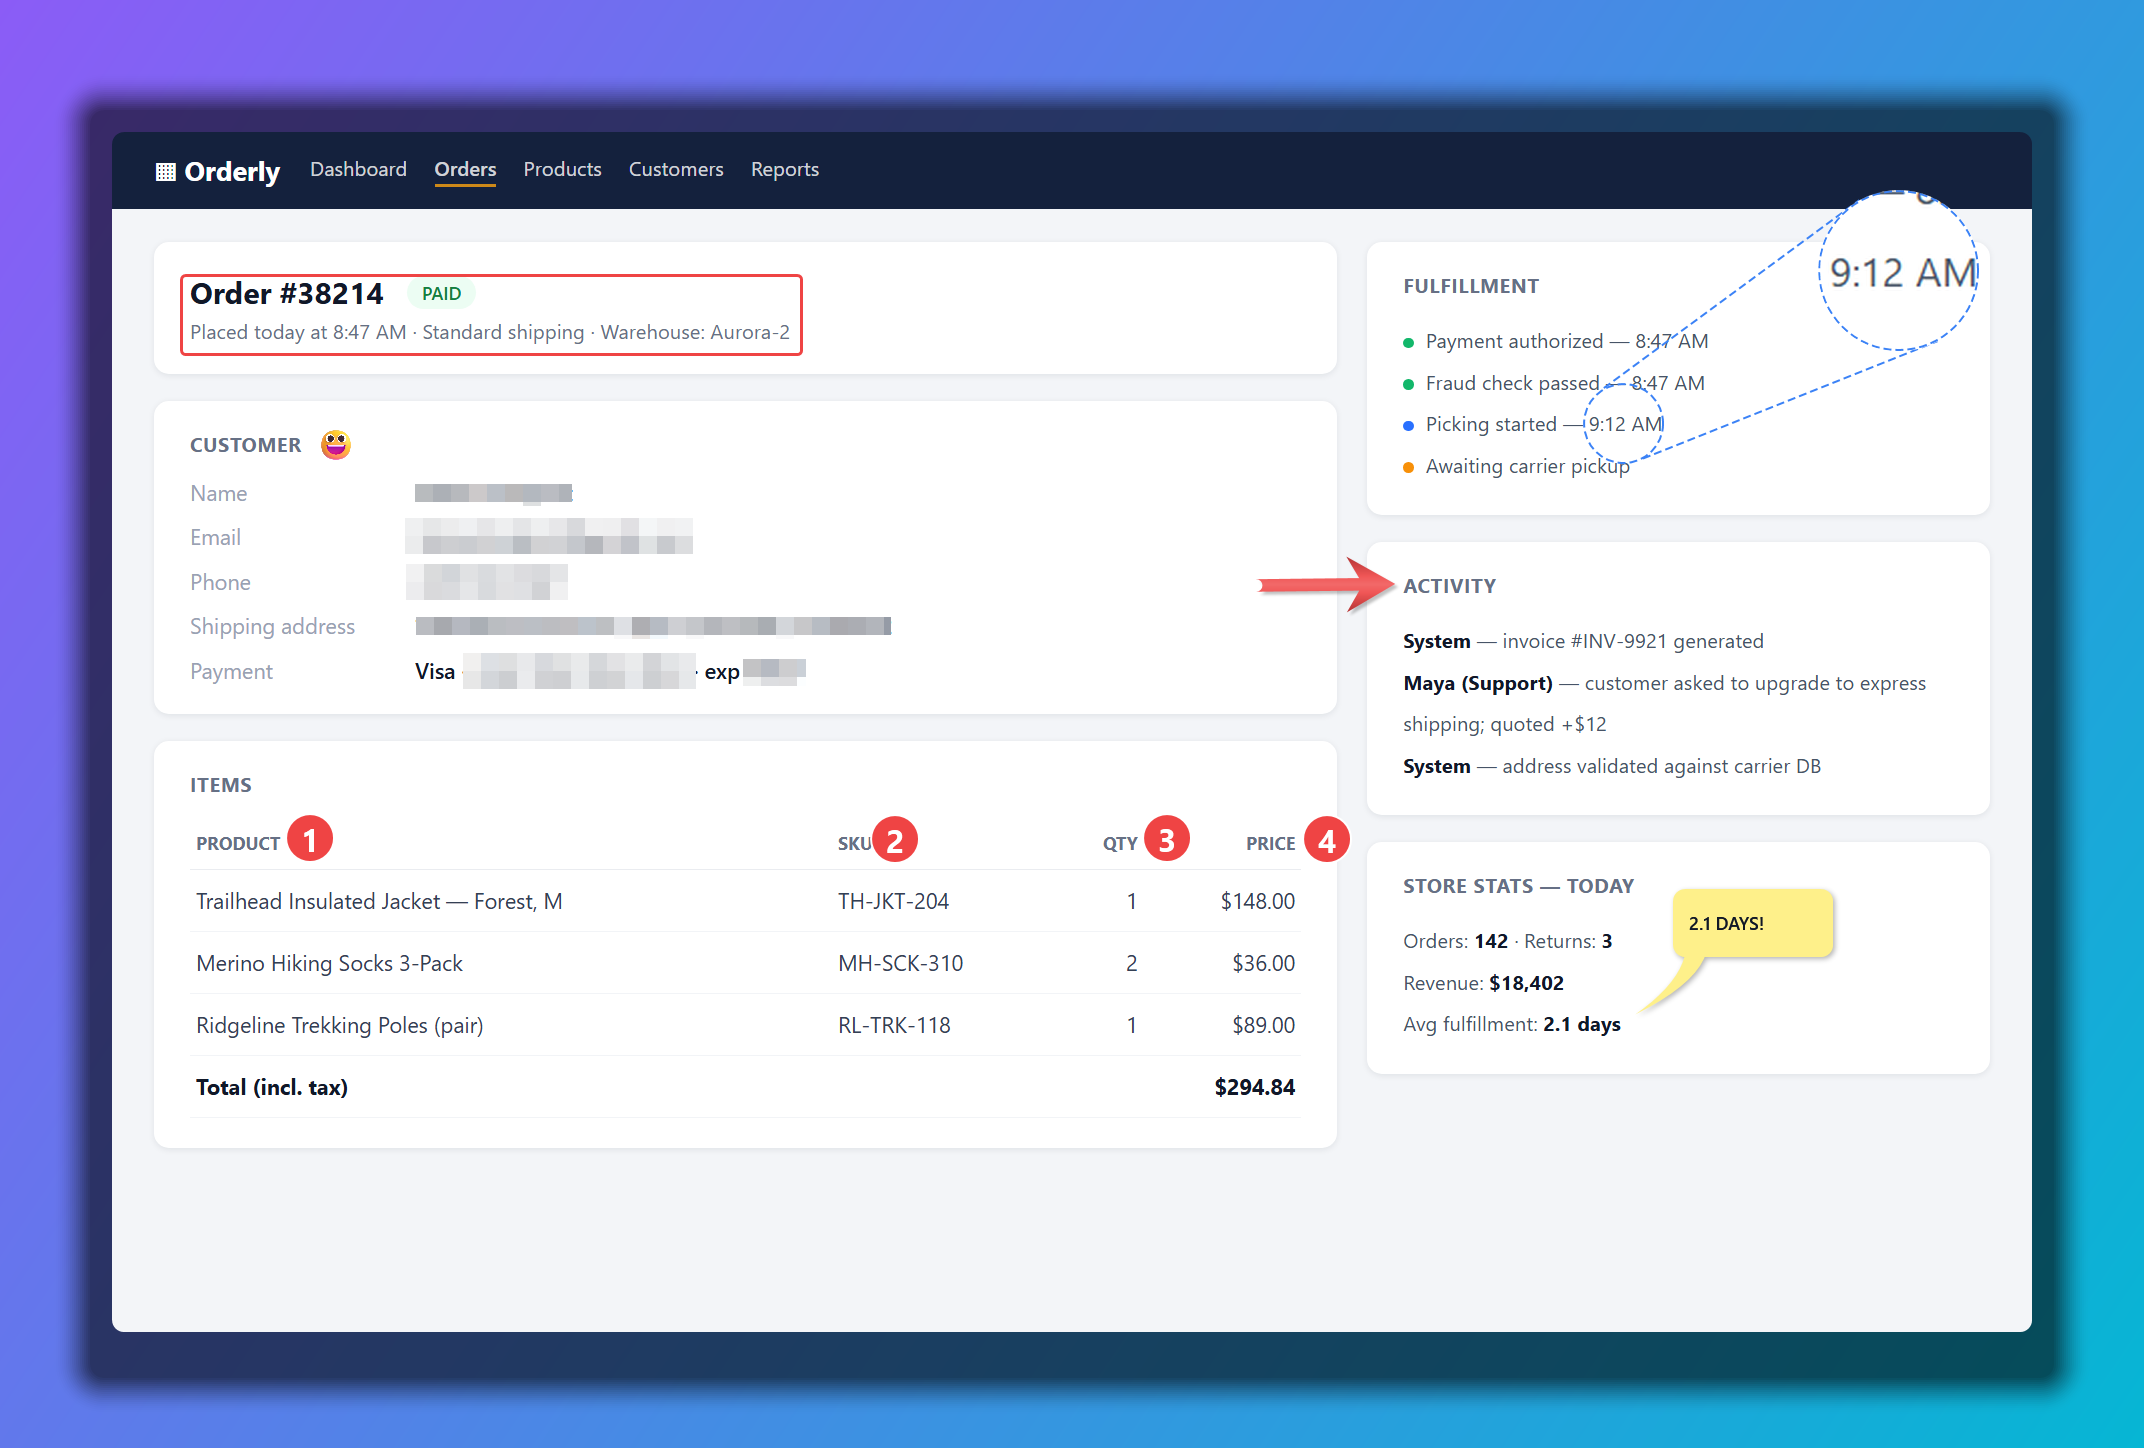This screenshot has width=2144, height=1448.
Task: Click the Payment authorized green status dot
Action: 1408,343
